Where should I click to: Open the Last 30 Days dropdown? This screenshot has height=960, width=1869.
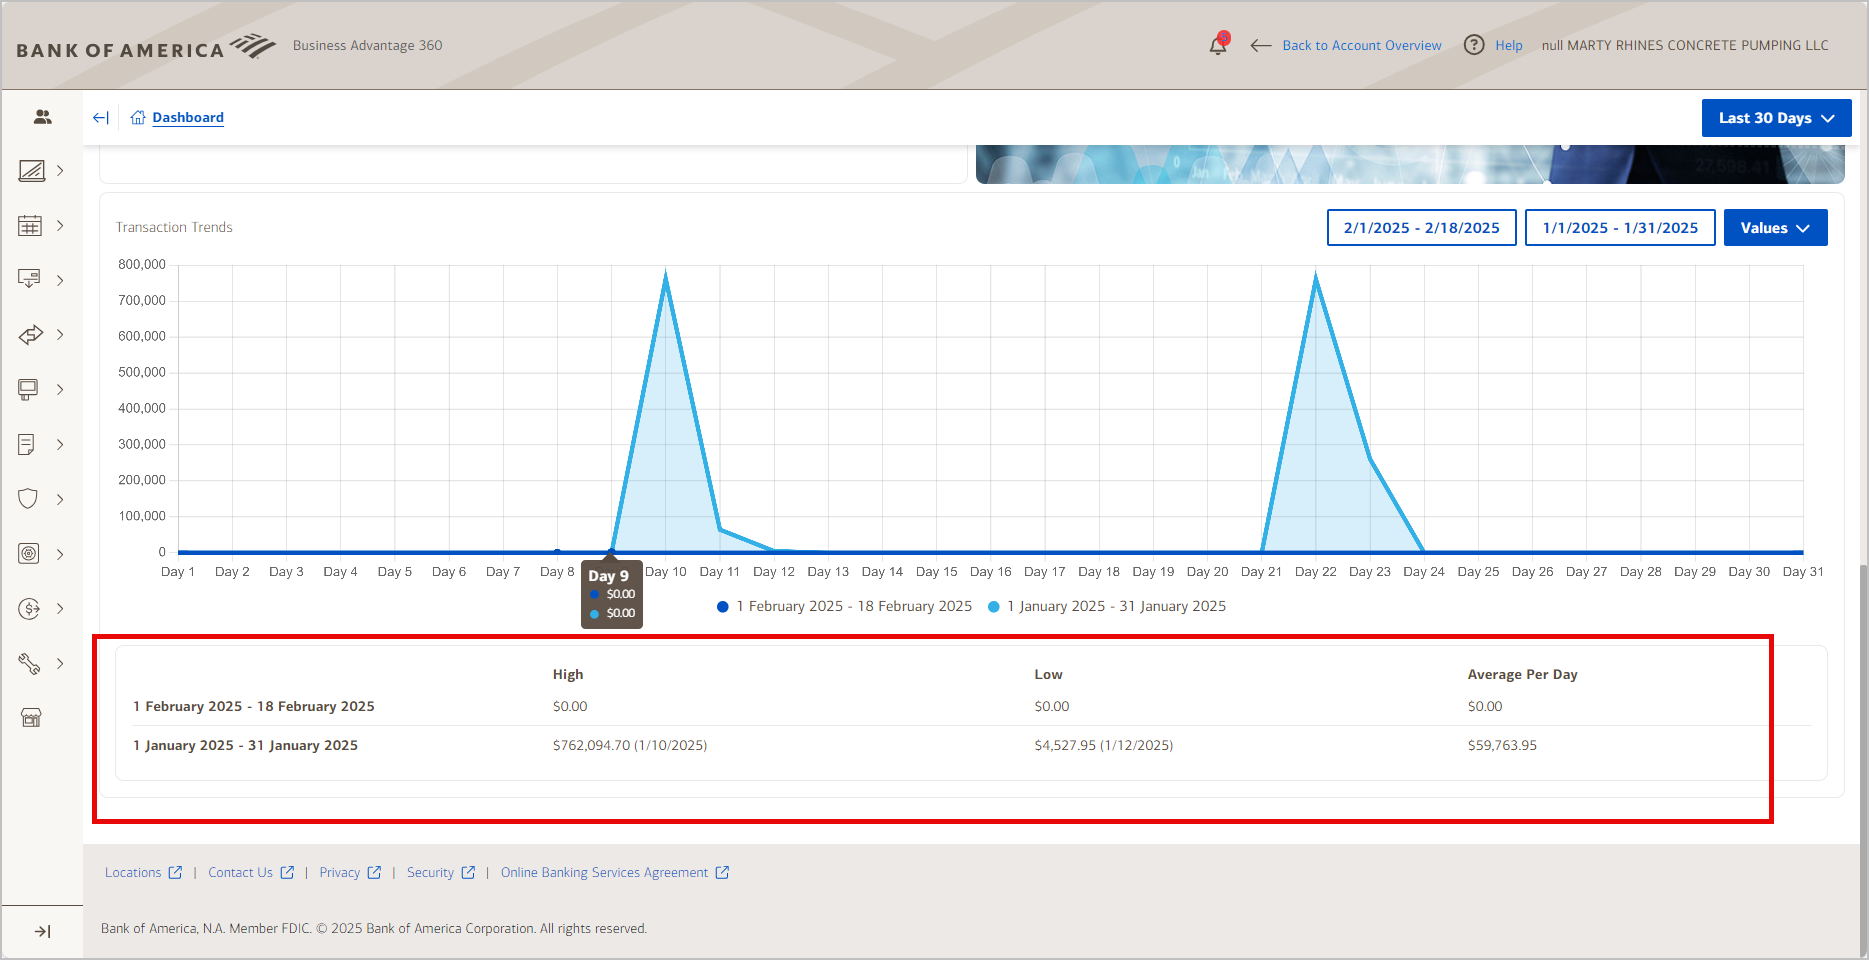1776,117
